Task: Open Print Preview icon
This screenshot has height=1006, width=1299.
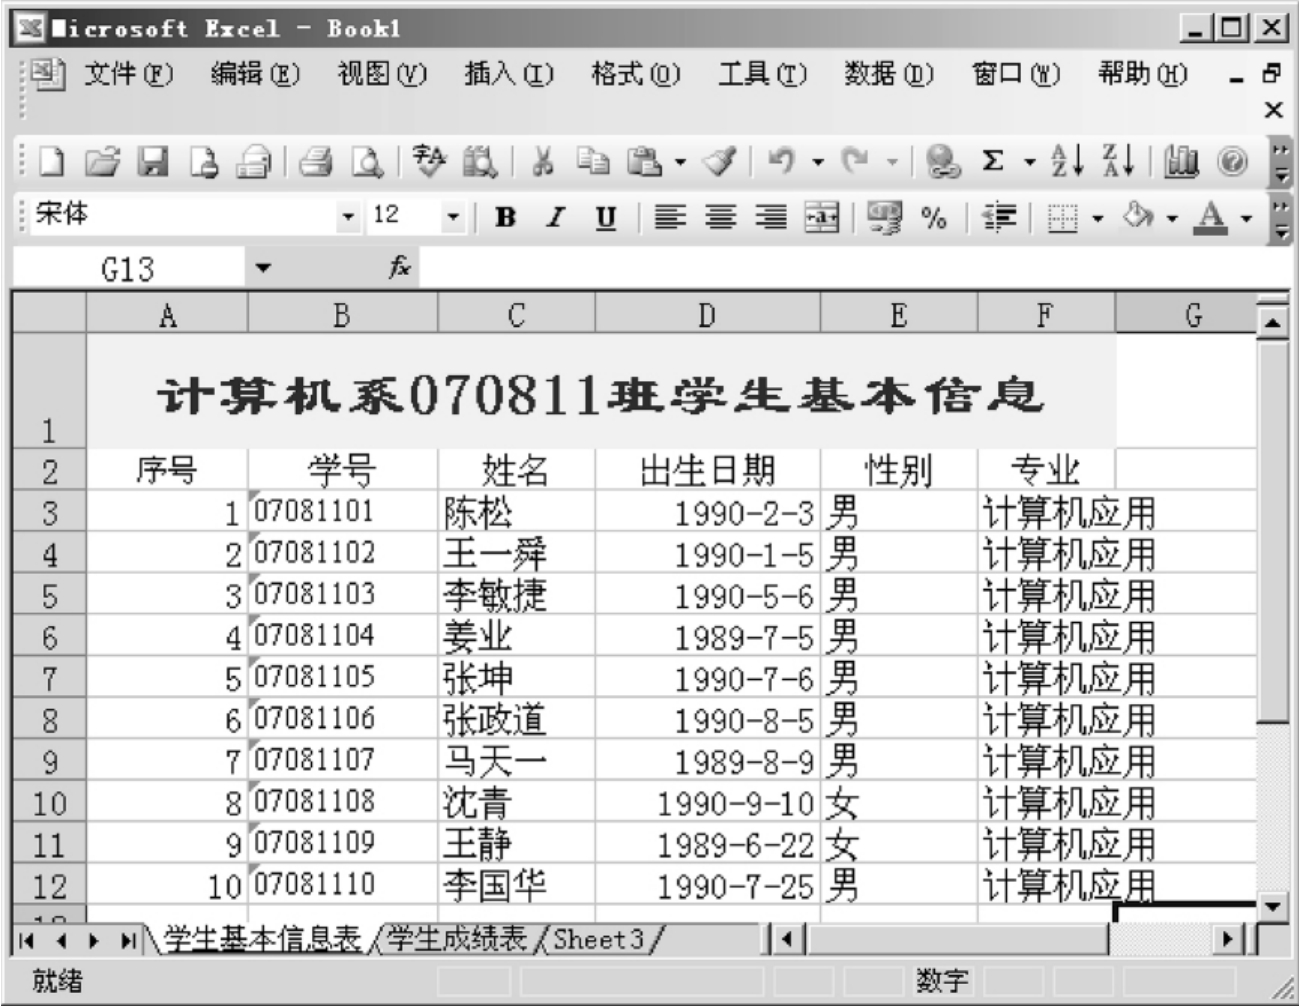Action: pos(368,161)
